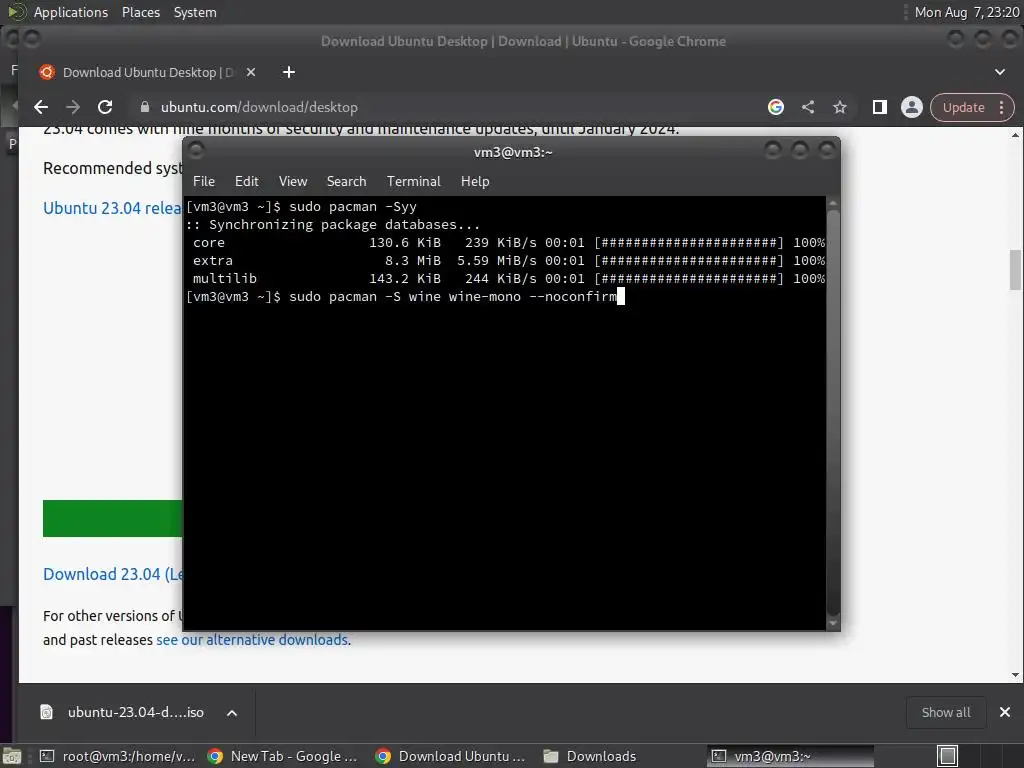The height and width of the screenshot is (768, 1024).
Task: Open terminal File menu
Action: tap(204, 182)
